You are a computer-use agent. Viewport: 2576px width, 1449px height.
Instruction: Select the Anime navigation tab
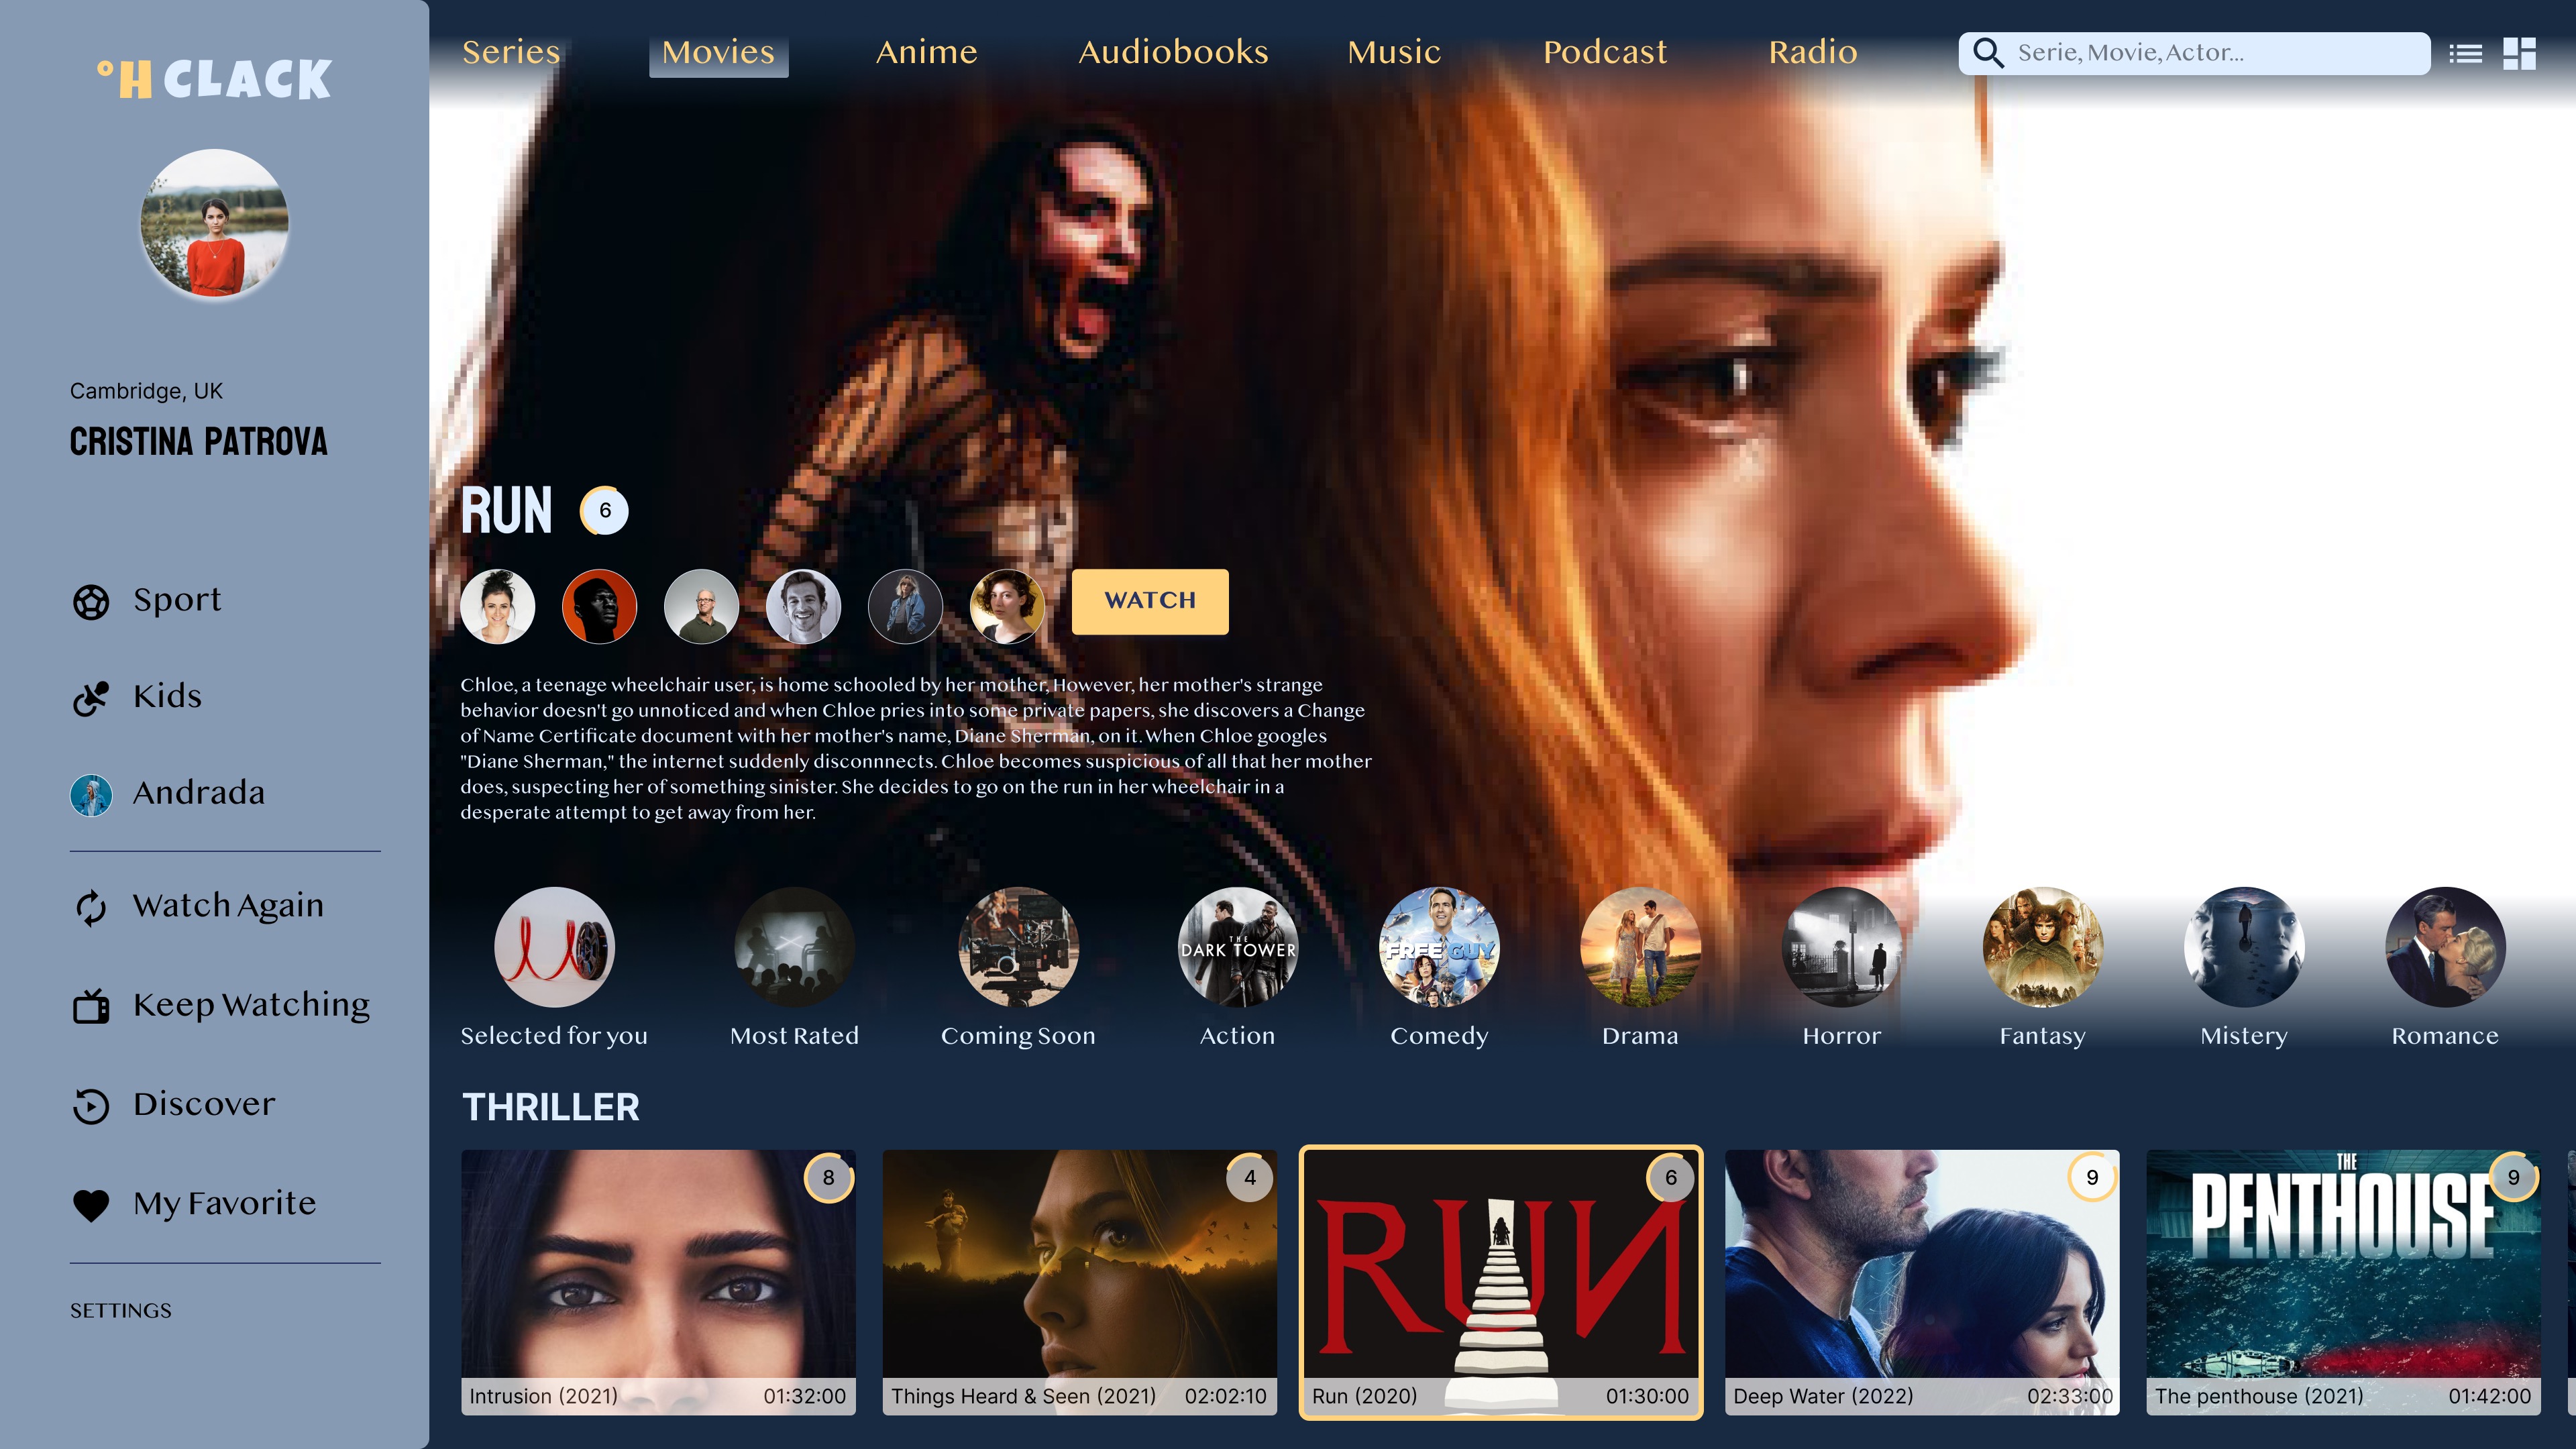click(925, 51)
